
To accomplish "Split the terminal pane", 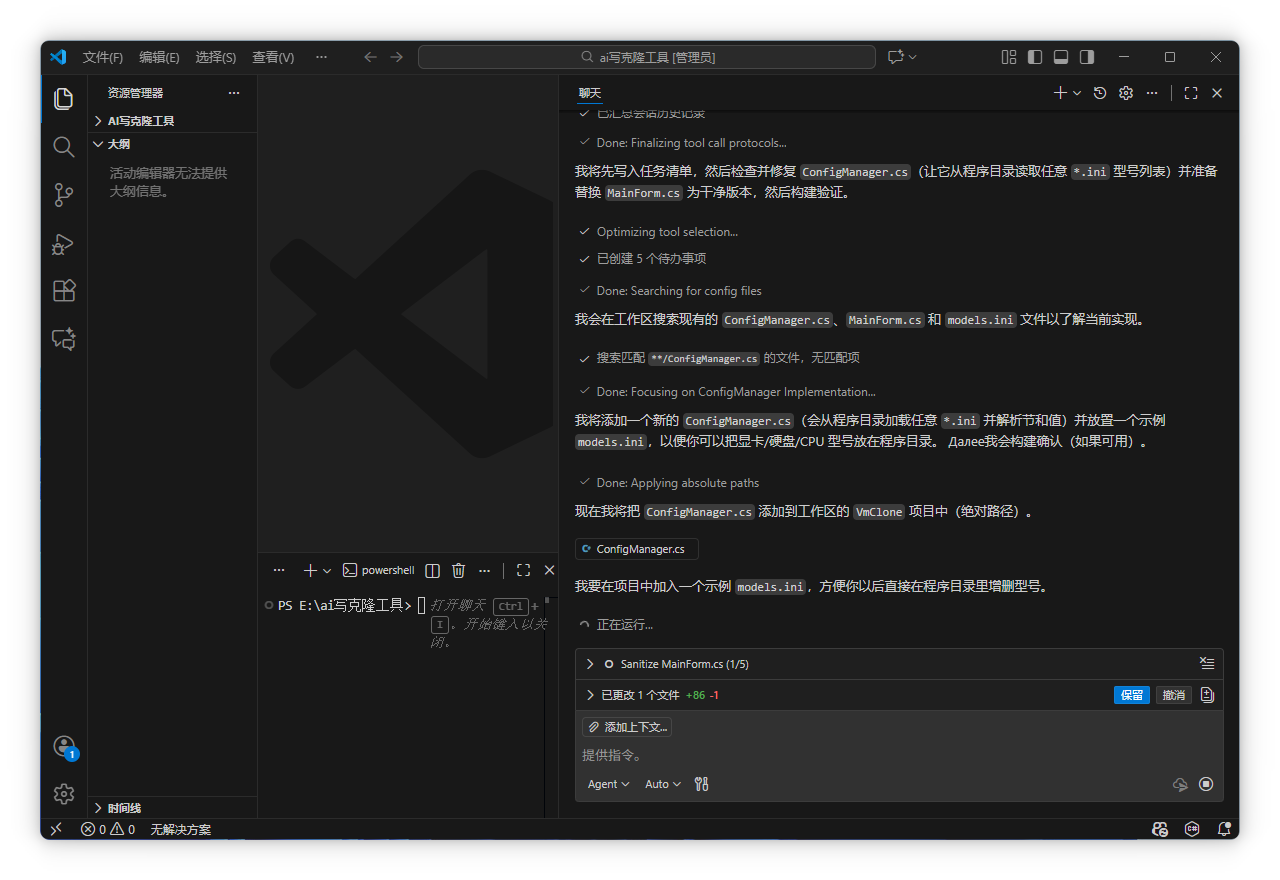I will 432,570.
